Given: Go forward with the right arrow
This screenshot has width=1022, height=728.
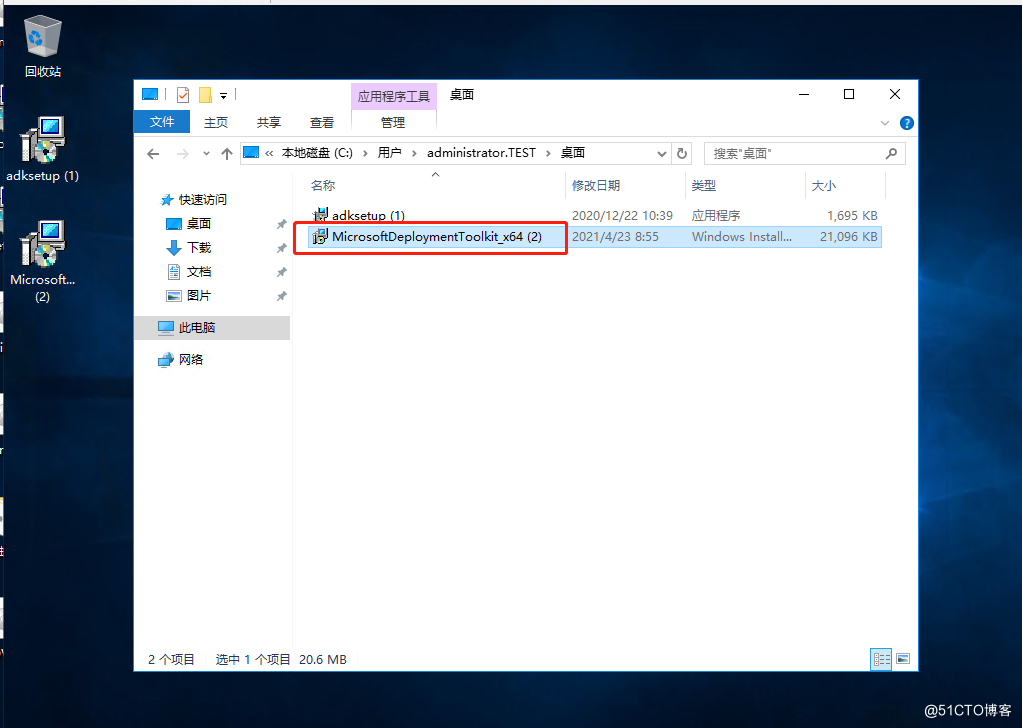Looking at the screenshot, I should point(183,154).
